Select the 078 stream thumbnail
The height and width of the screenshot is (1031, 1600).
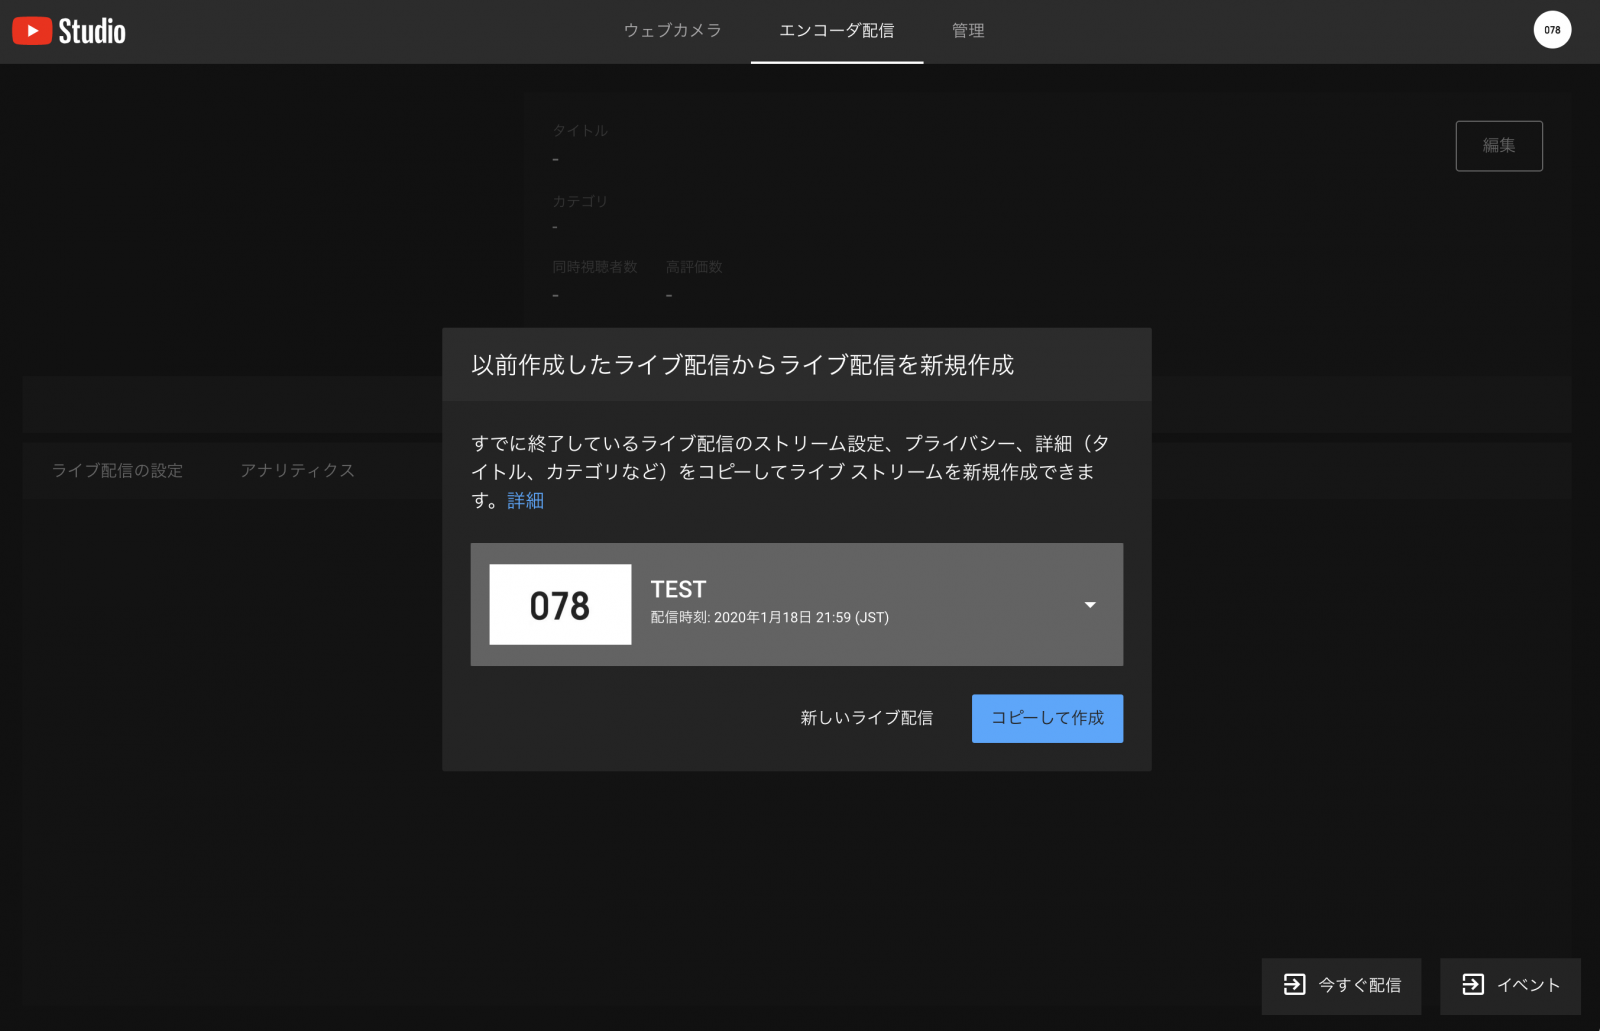coord(560,605)
